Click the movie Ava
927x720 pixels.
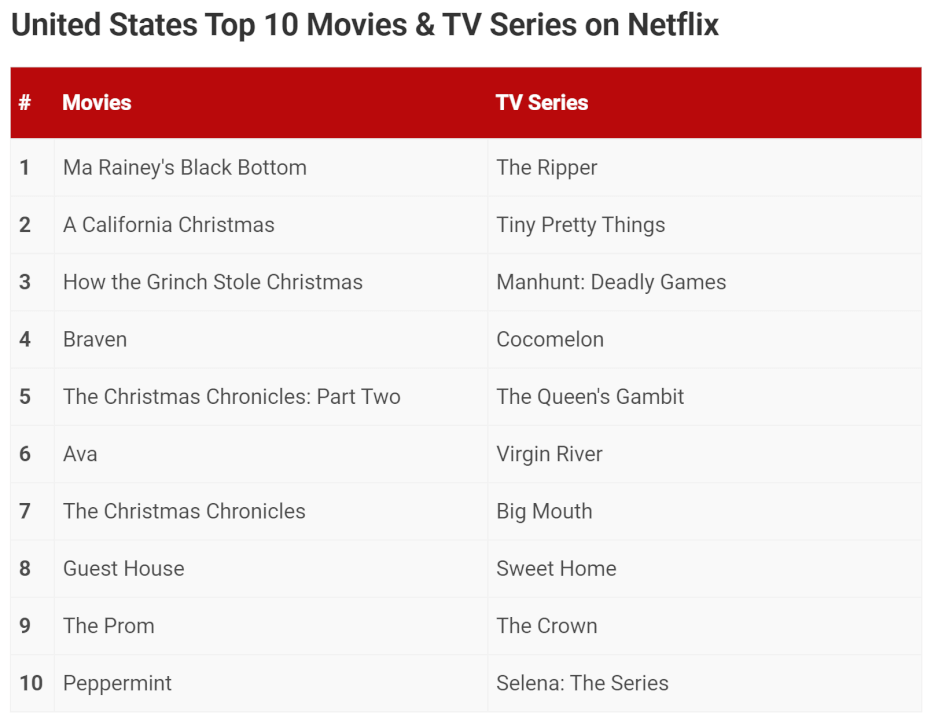pos(80,454)
